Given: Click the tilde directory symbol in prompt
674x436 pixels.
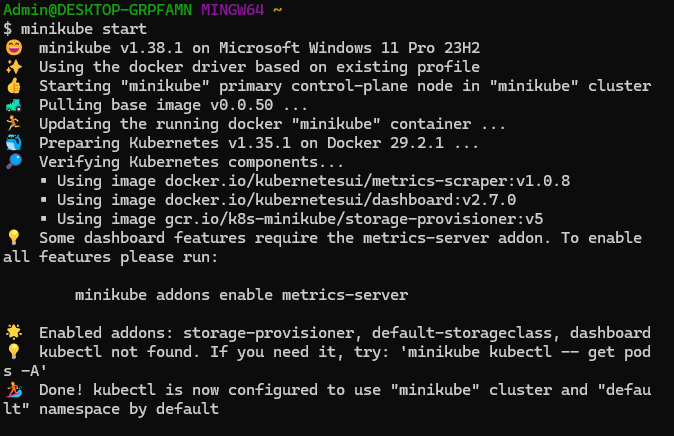Looking at the screenshot, I should click(x=277, y=9).
